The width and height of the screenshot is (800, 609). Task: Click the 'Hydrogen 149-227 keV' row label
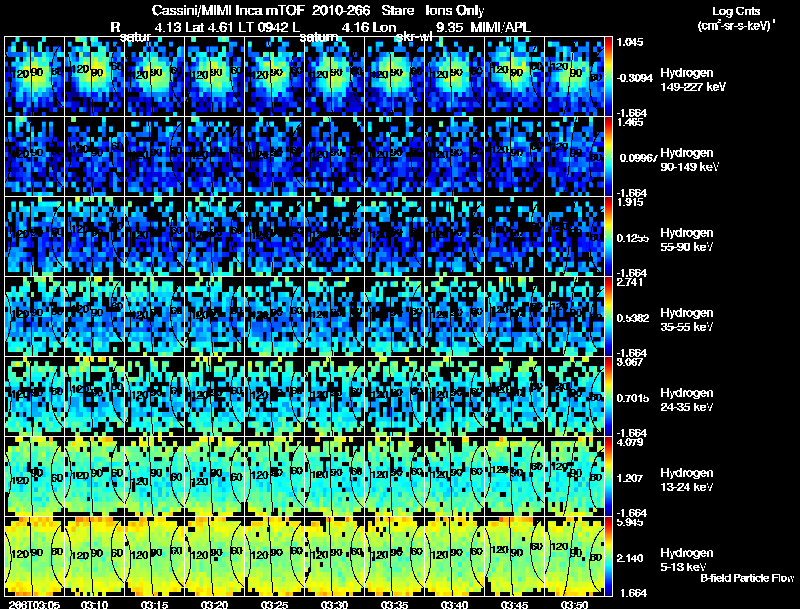(693, 80)
